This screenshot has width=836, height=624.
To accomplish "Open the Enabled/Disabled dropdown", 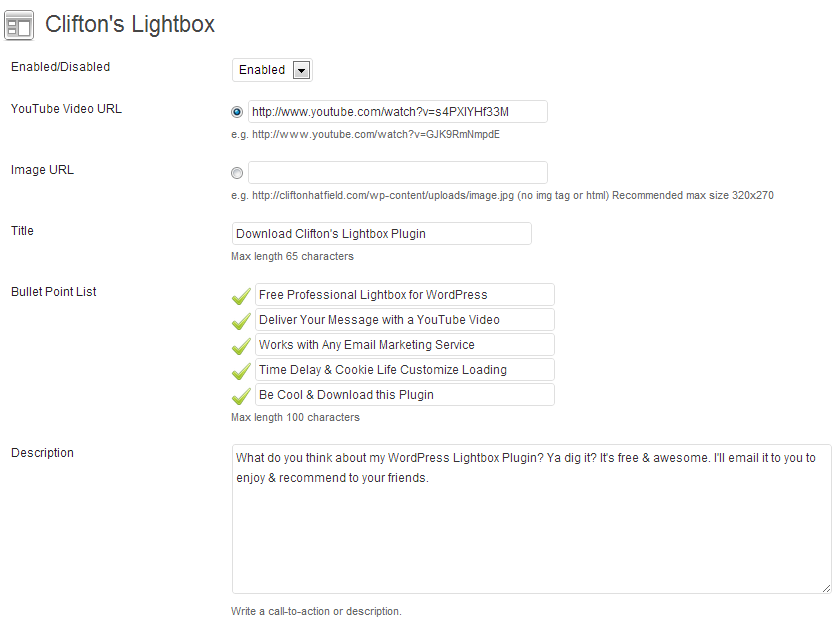I will pos(272,70).
